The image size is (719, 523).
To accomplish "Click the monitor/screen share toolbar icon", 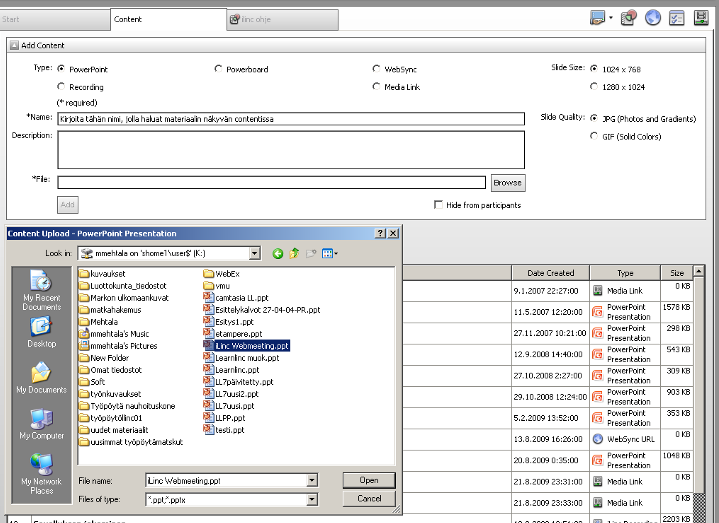I will point(597,19).
